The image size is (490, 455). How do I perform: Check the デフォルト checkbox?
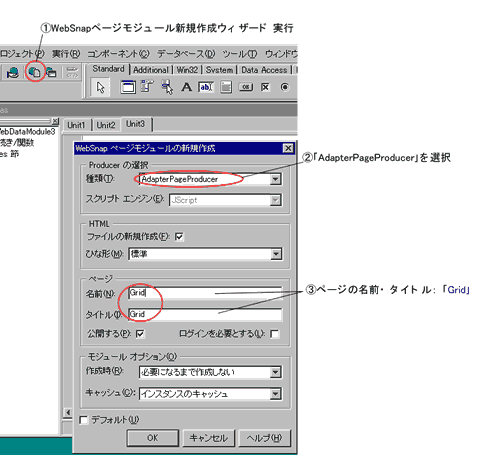pos(84,420)
